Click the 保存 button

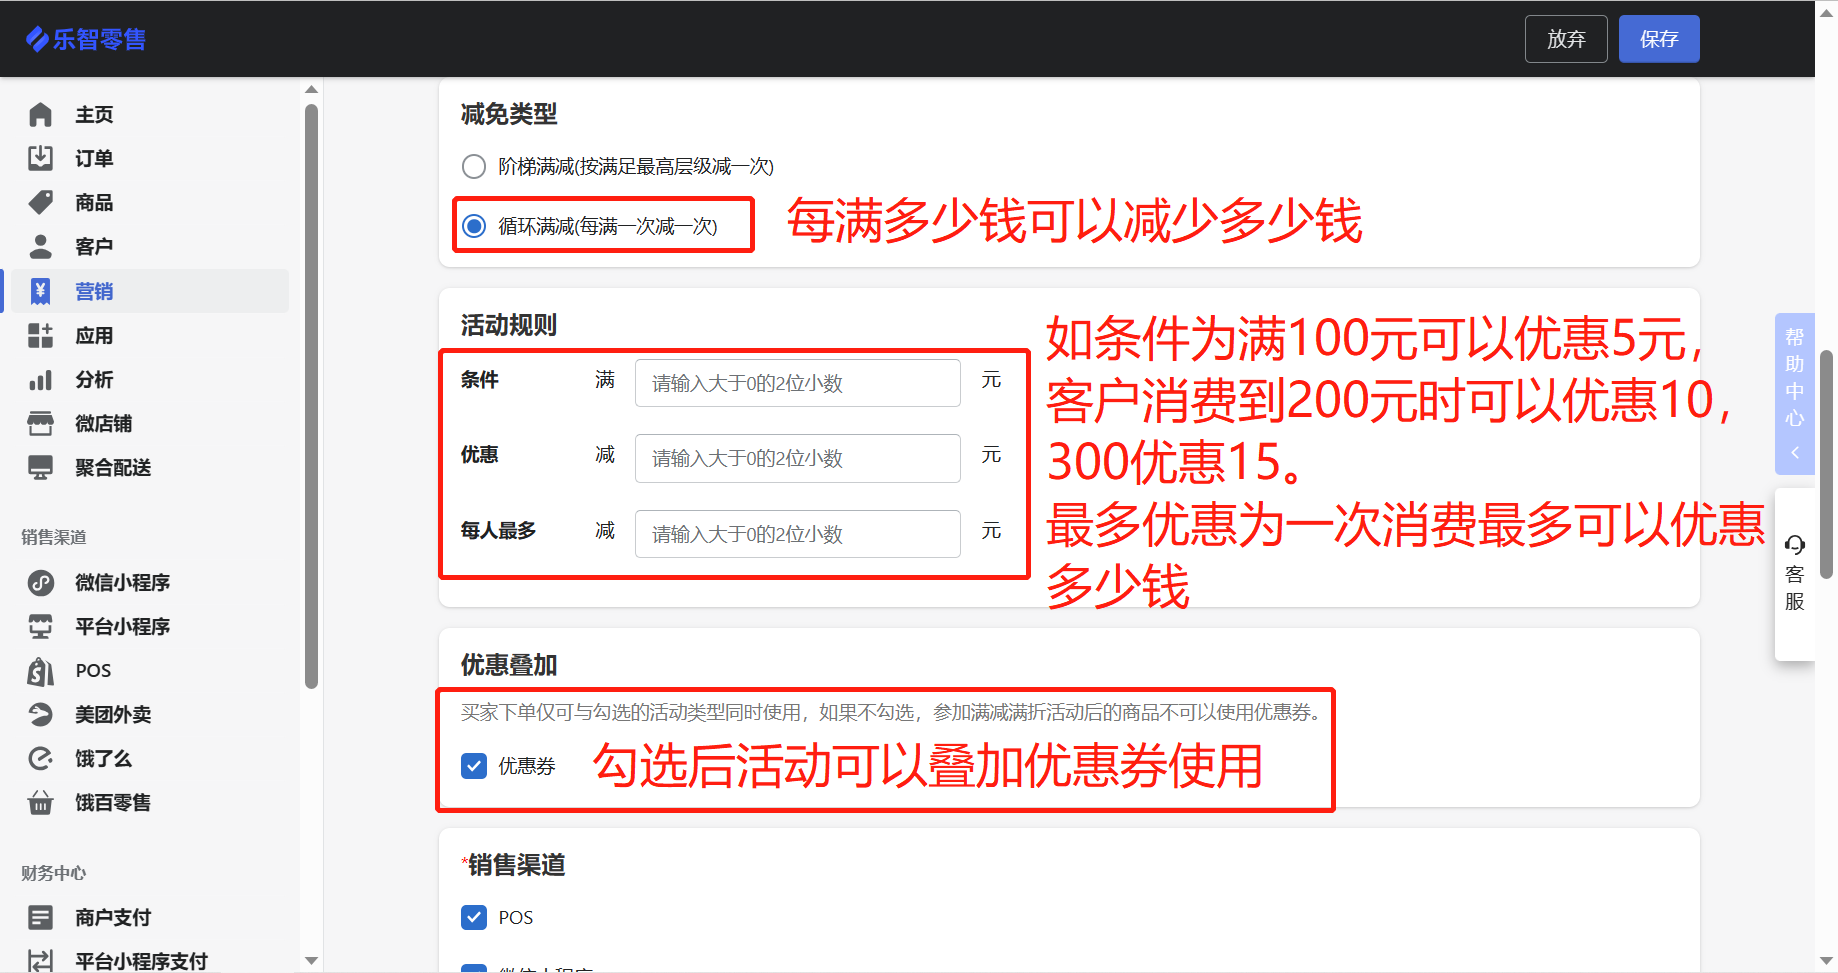pyautogui.click(x=1659, y=39)
